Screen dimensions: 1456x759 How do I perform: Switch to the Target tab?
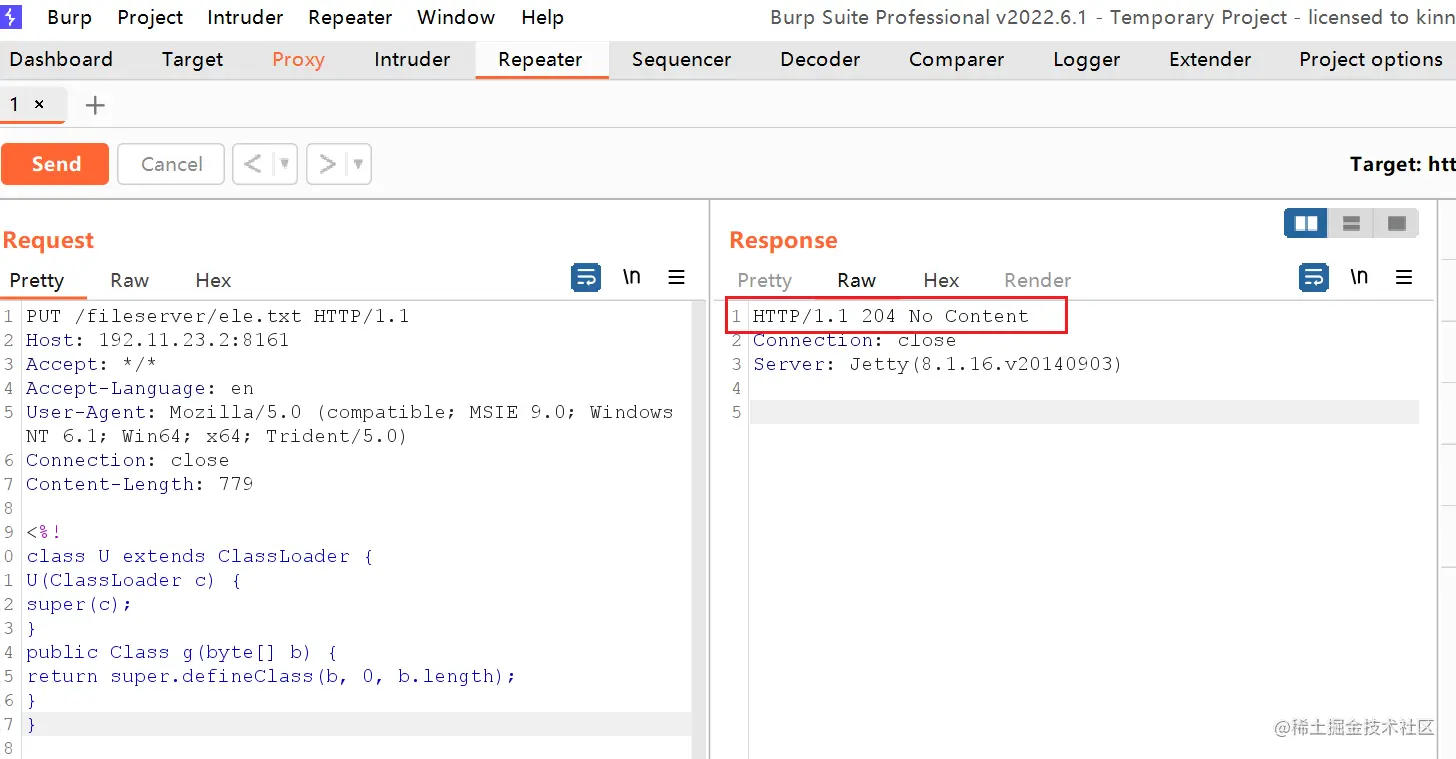pyautogui.click(x=193, y=59)
